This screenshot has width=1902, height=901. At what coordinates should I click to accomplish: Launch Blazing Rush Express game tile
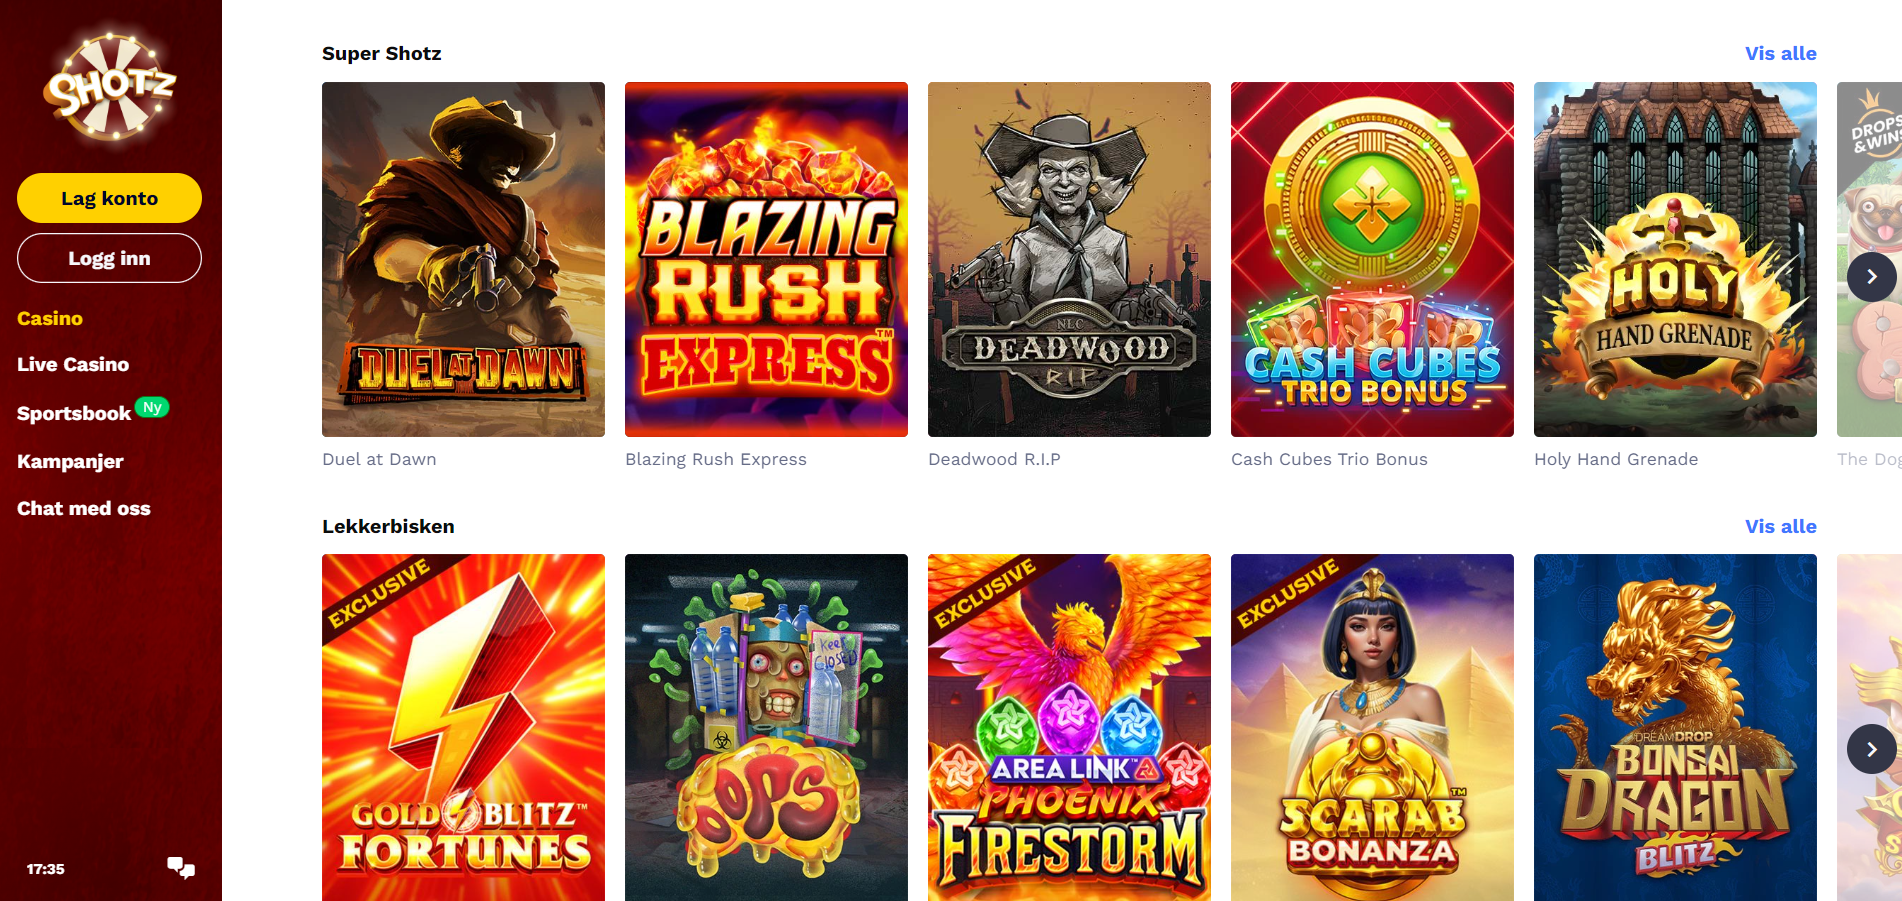point(766,259)
